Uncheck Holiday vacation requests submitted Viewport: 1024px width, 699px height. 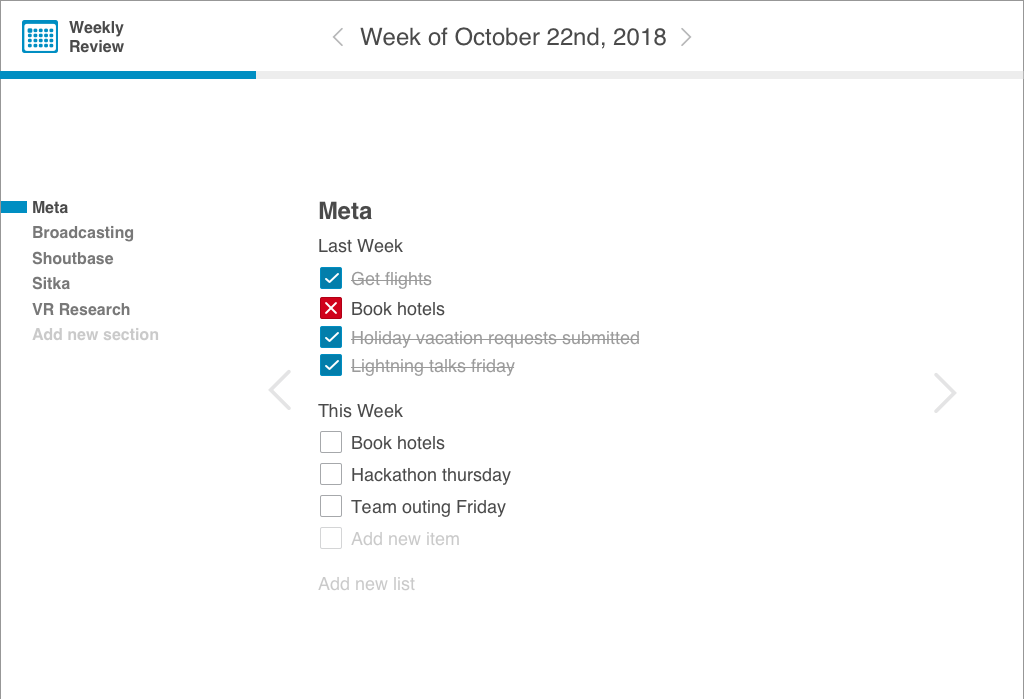(331, 337)
